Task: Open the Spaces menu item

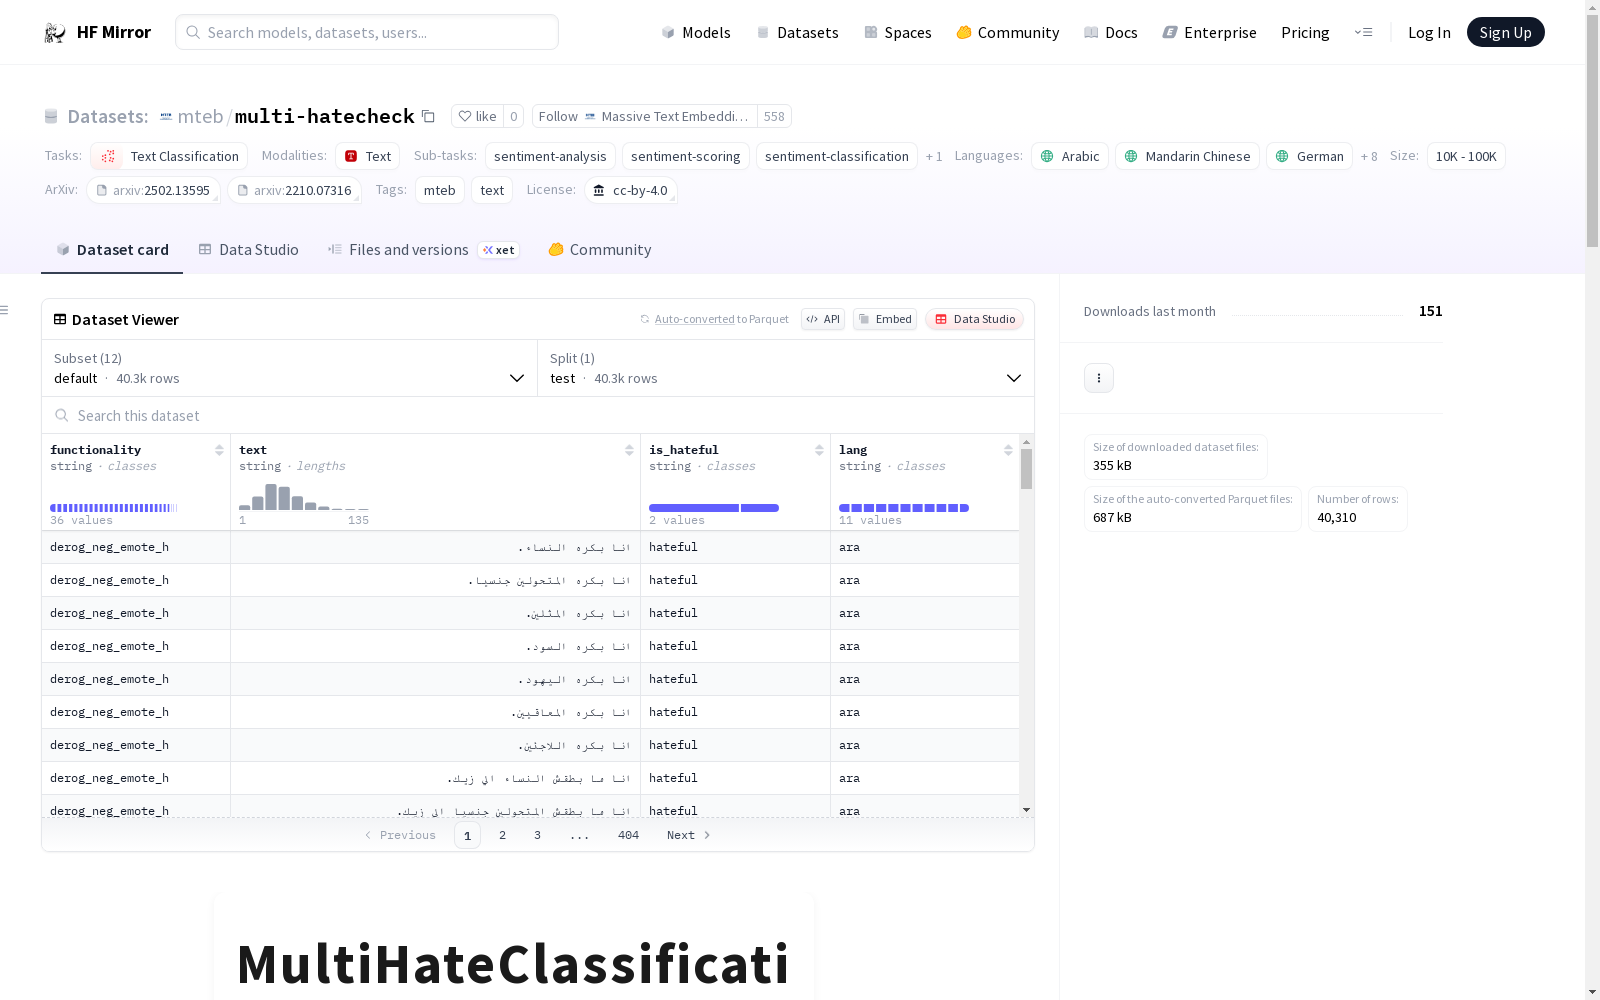Action: [898, 32]
